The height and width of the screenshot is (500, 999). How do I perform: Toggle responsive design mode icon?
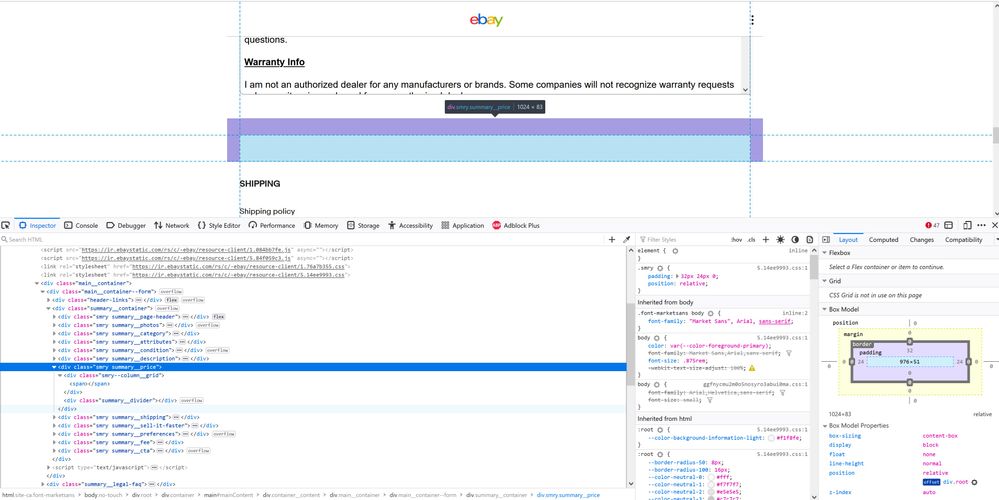pyautogui.click(x=967, y=225)
